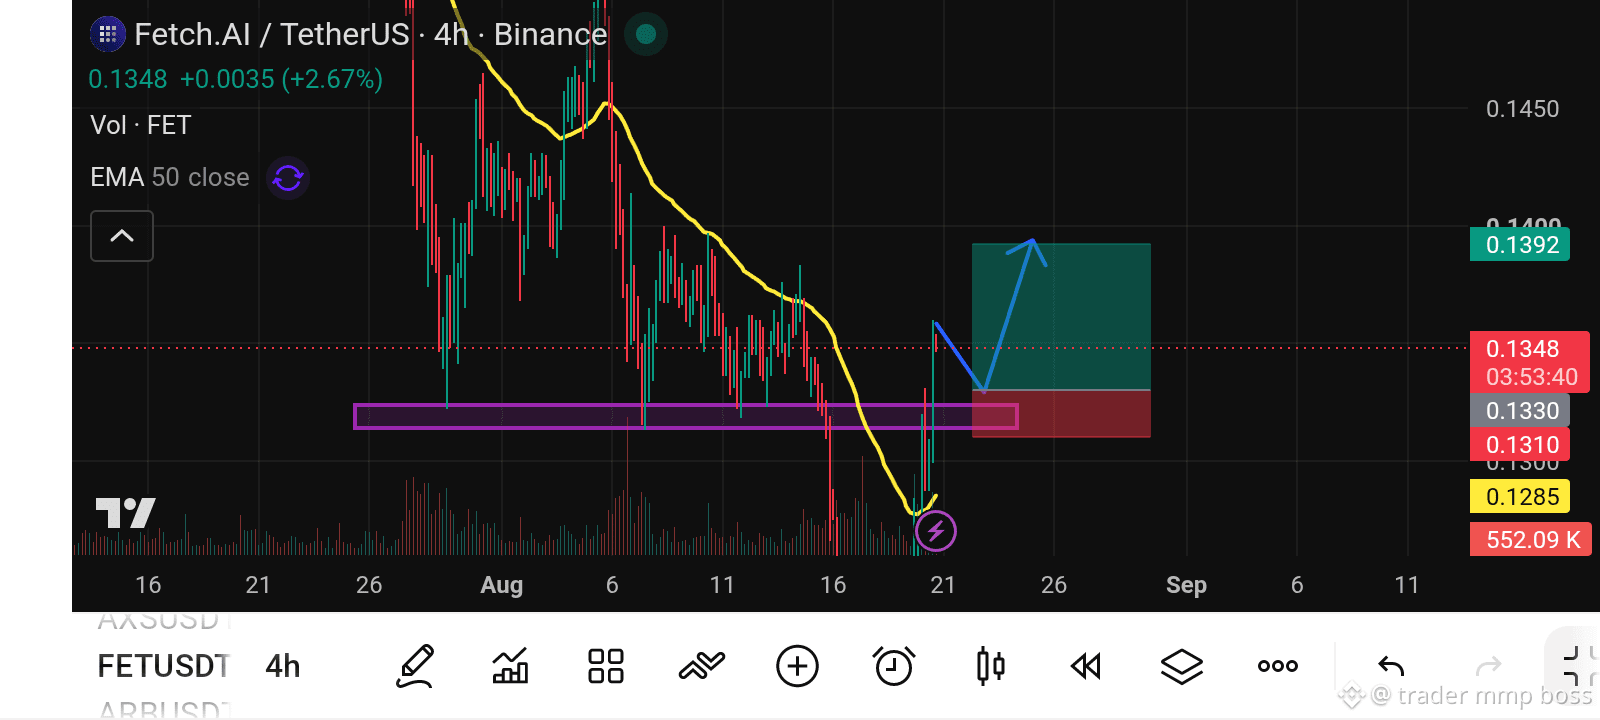Image resolution: width=1600 pixels, height=720 pixels.
Task: Click the 0.1330 entry price label
Action: click(x=1520, y=410)
